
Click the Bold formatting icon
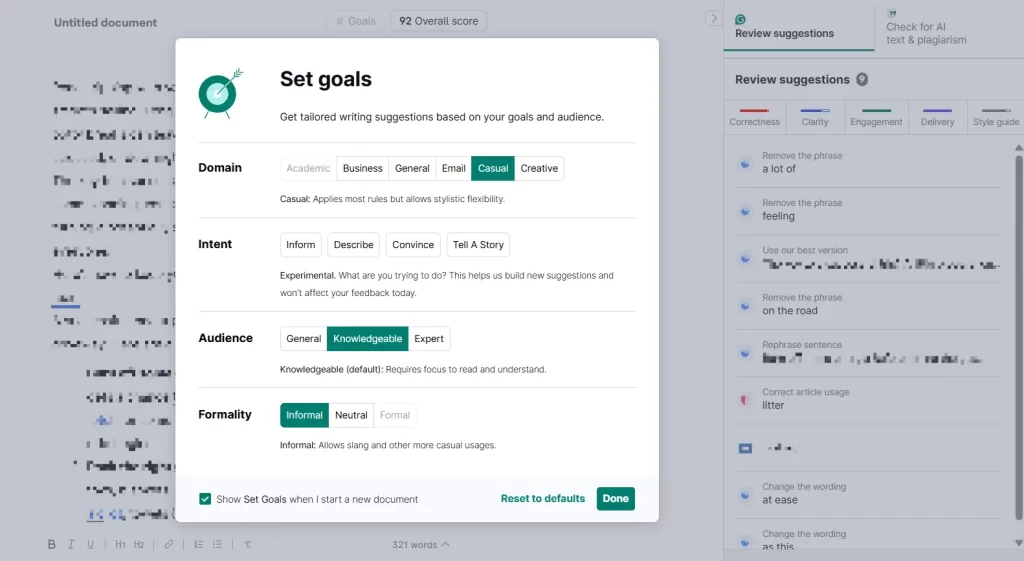tap(52, 544)
